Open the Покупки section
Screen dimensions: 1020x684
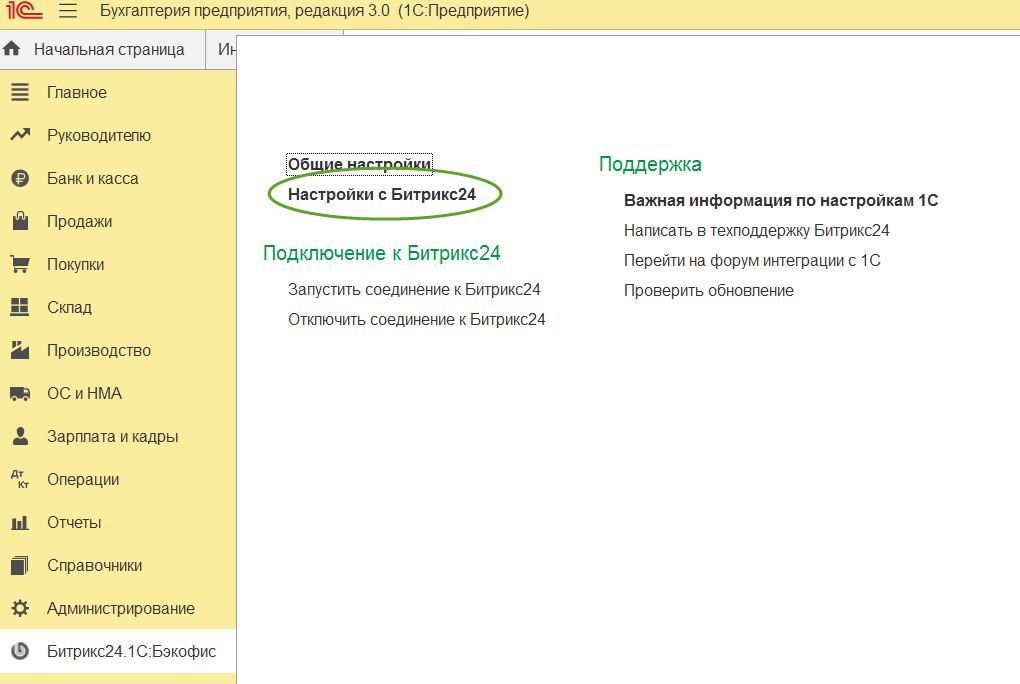(x=118, y=264)
